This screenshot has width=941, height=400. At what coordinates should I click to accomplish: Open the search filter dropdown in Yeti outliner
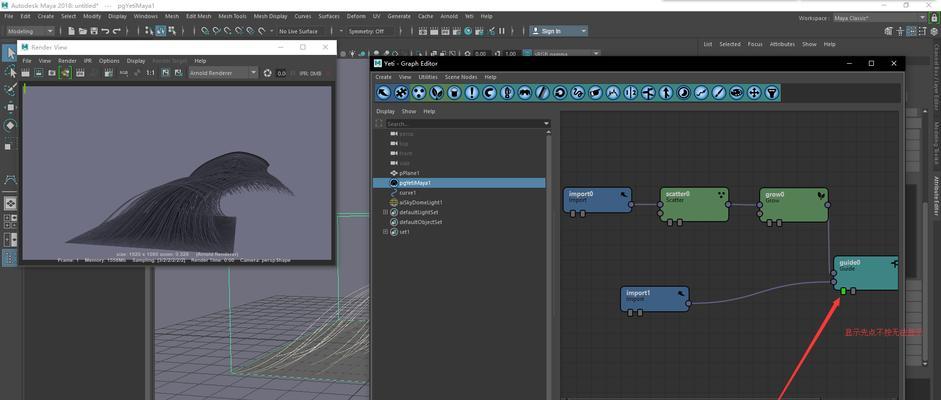(x=546, y=124)
